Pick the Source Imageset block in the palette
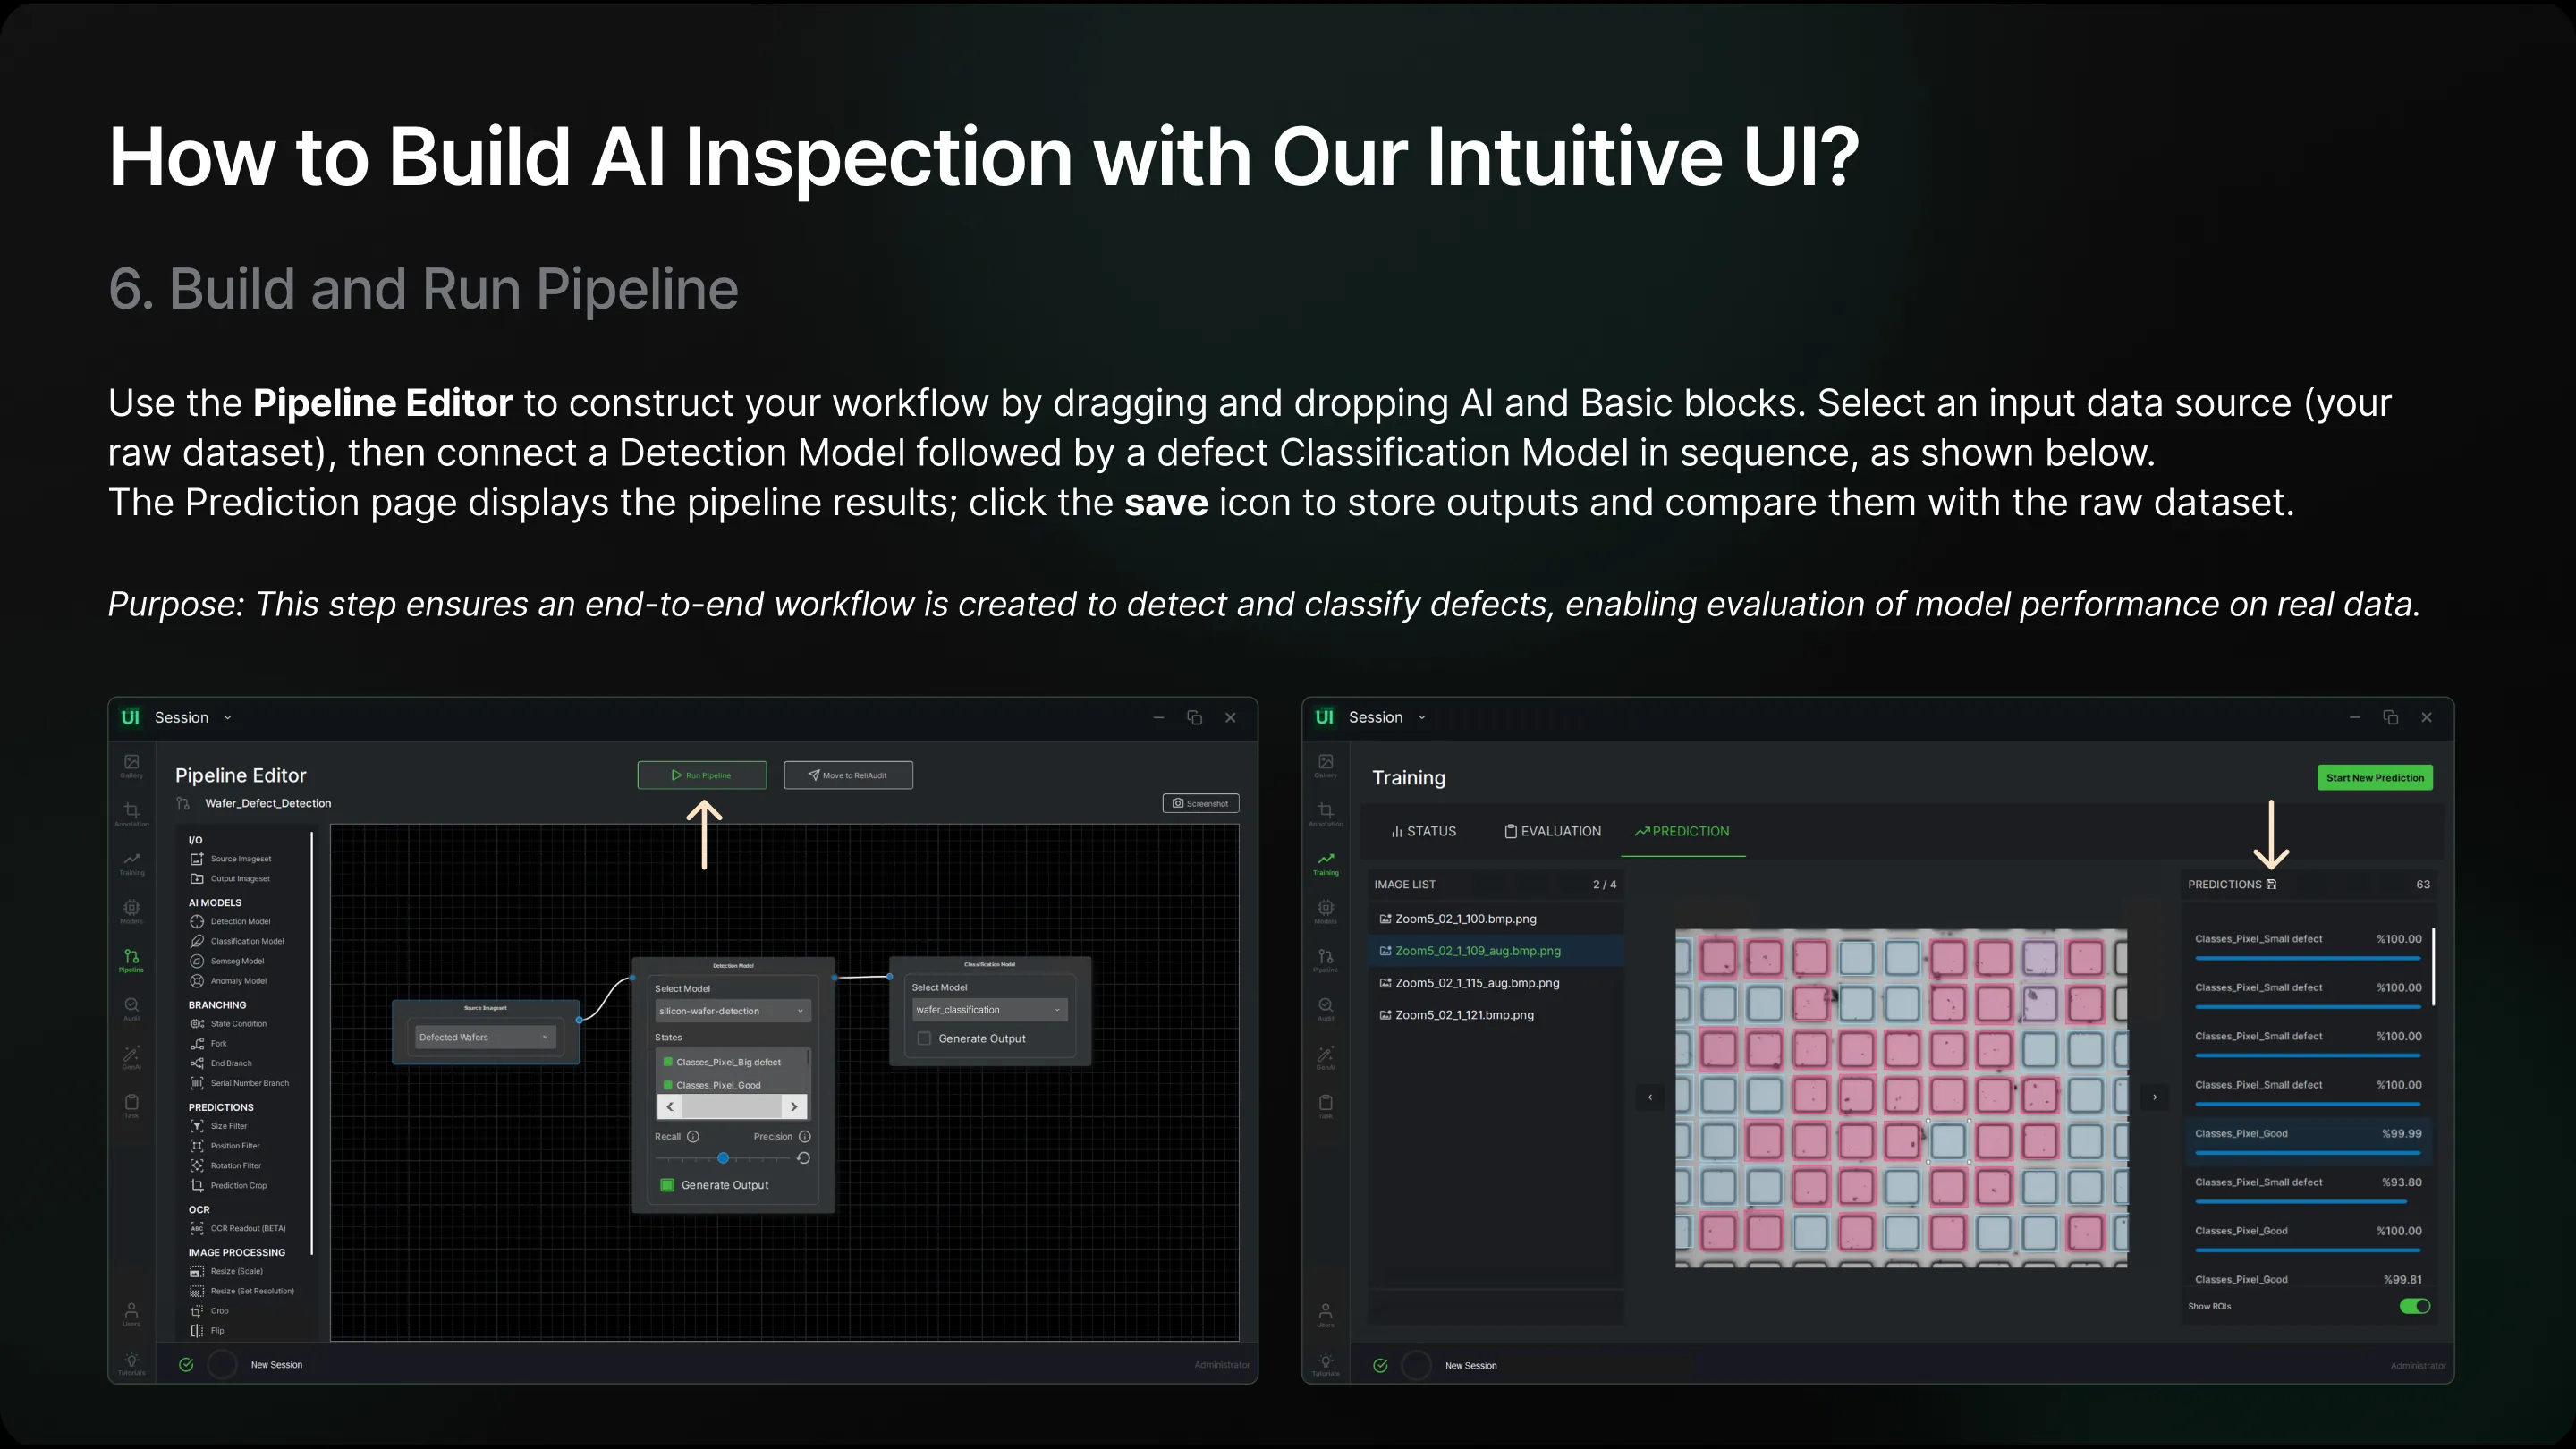The height and width of the screenshot is (1449, 2576). pos(231,859)
